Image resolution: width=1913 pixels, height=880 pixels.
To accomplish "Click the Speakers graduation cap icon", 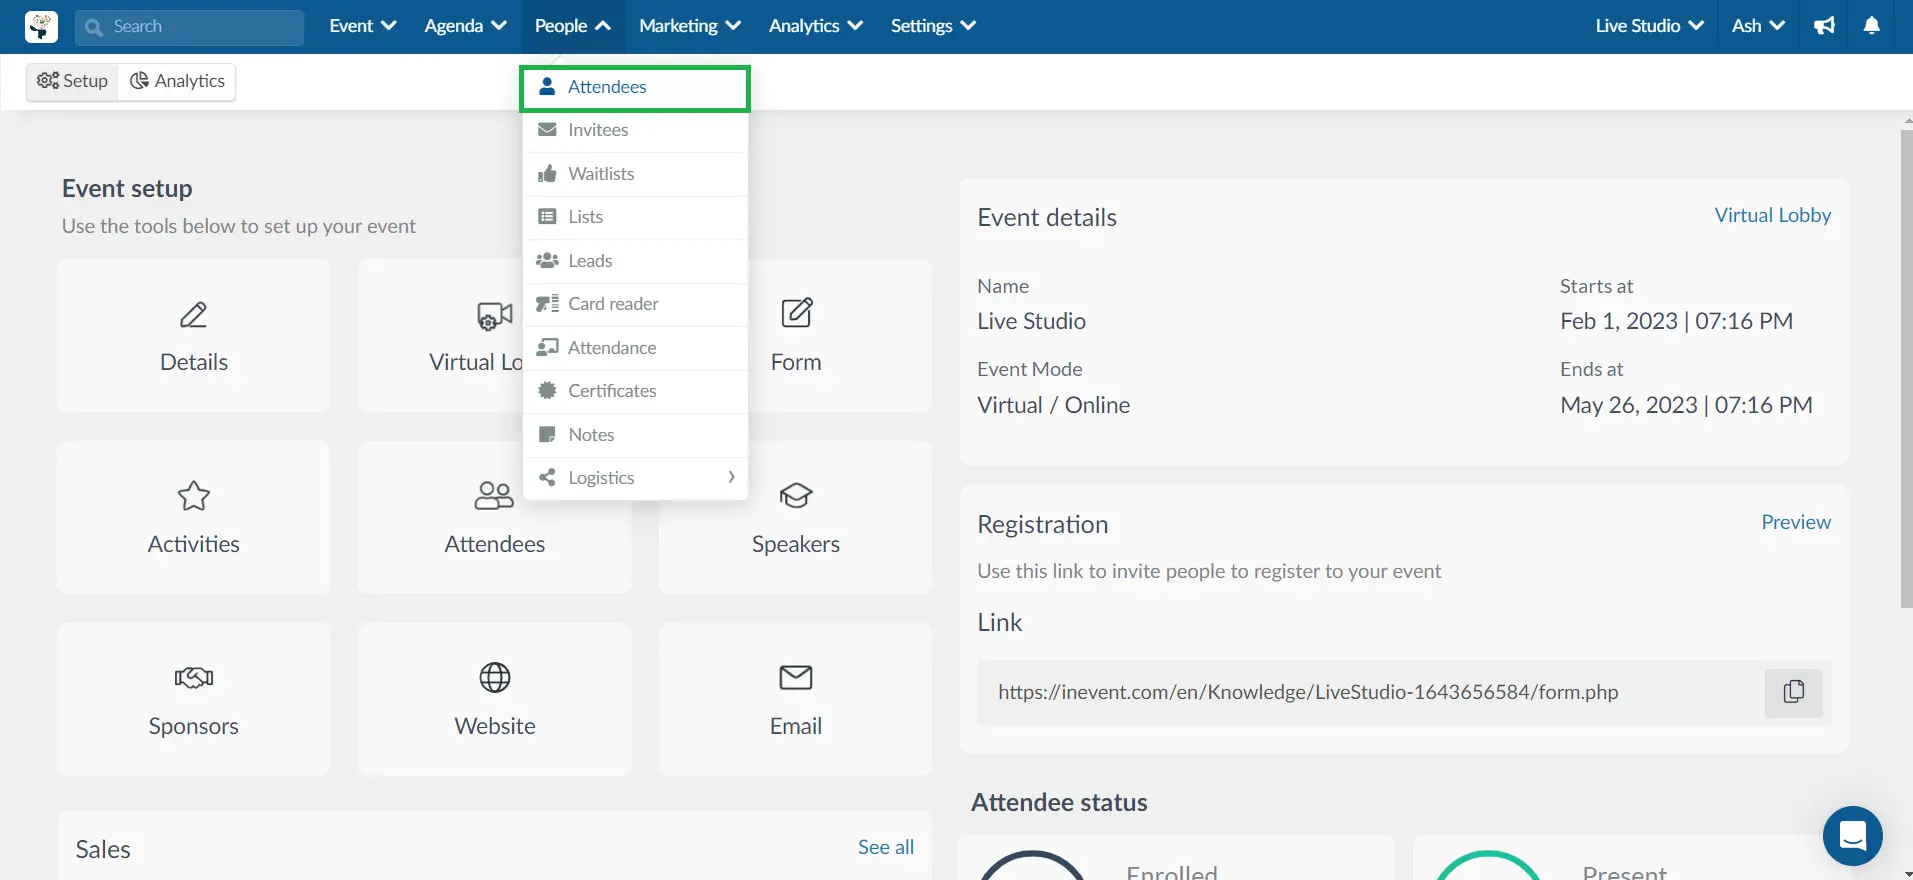I will click(796, 496).
